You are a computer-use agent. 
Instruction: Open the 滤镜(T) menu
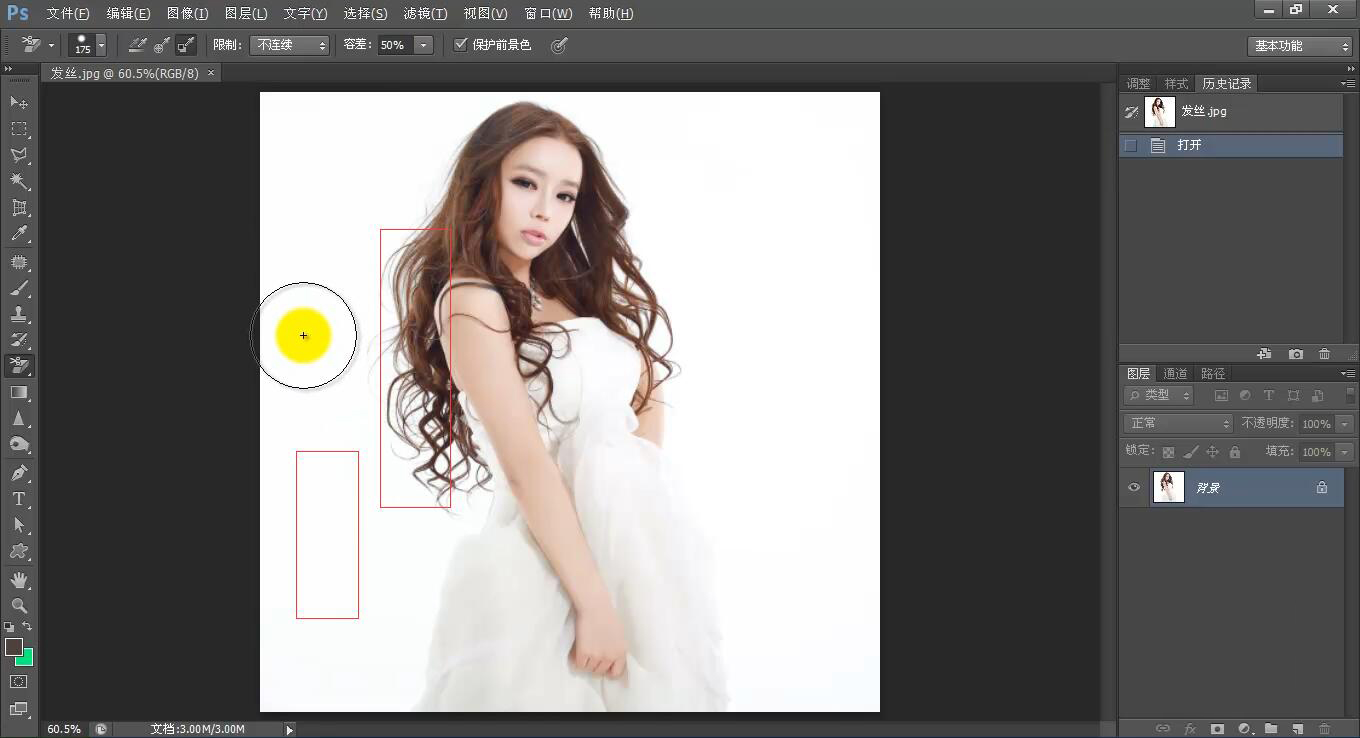click(425, 13)
